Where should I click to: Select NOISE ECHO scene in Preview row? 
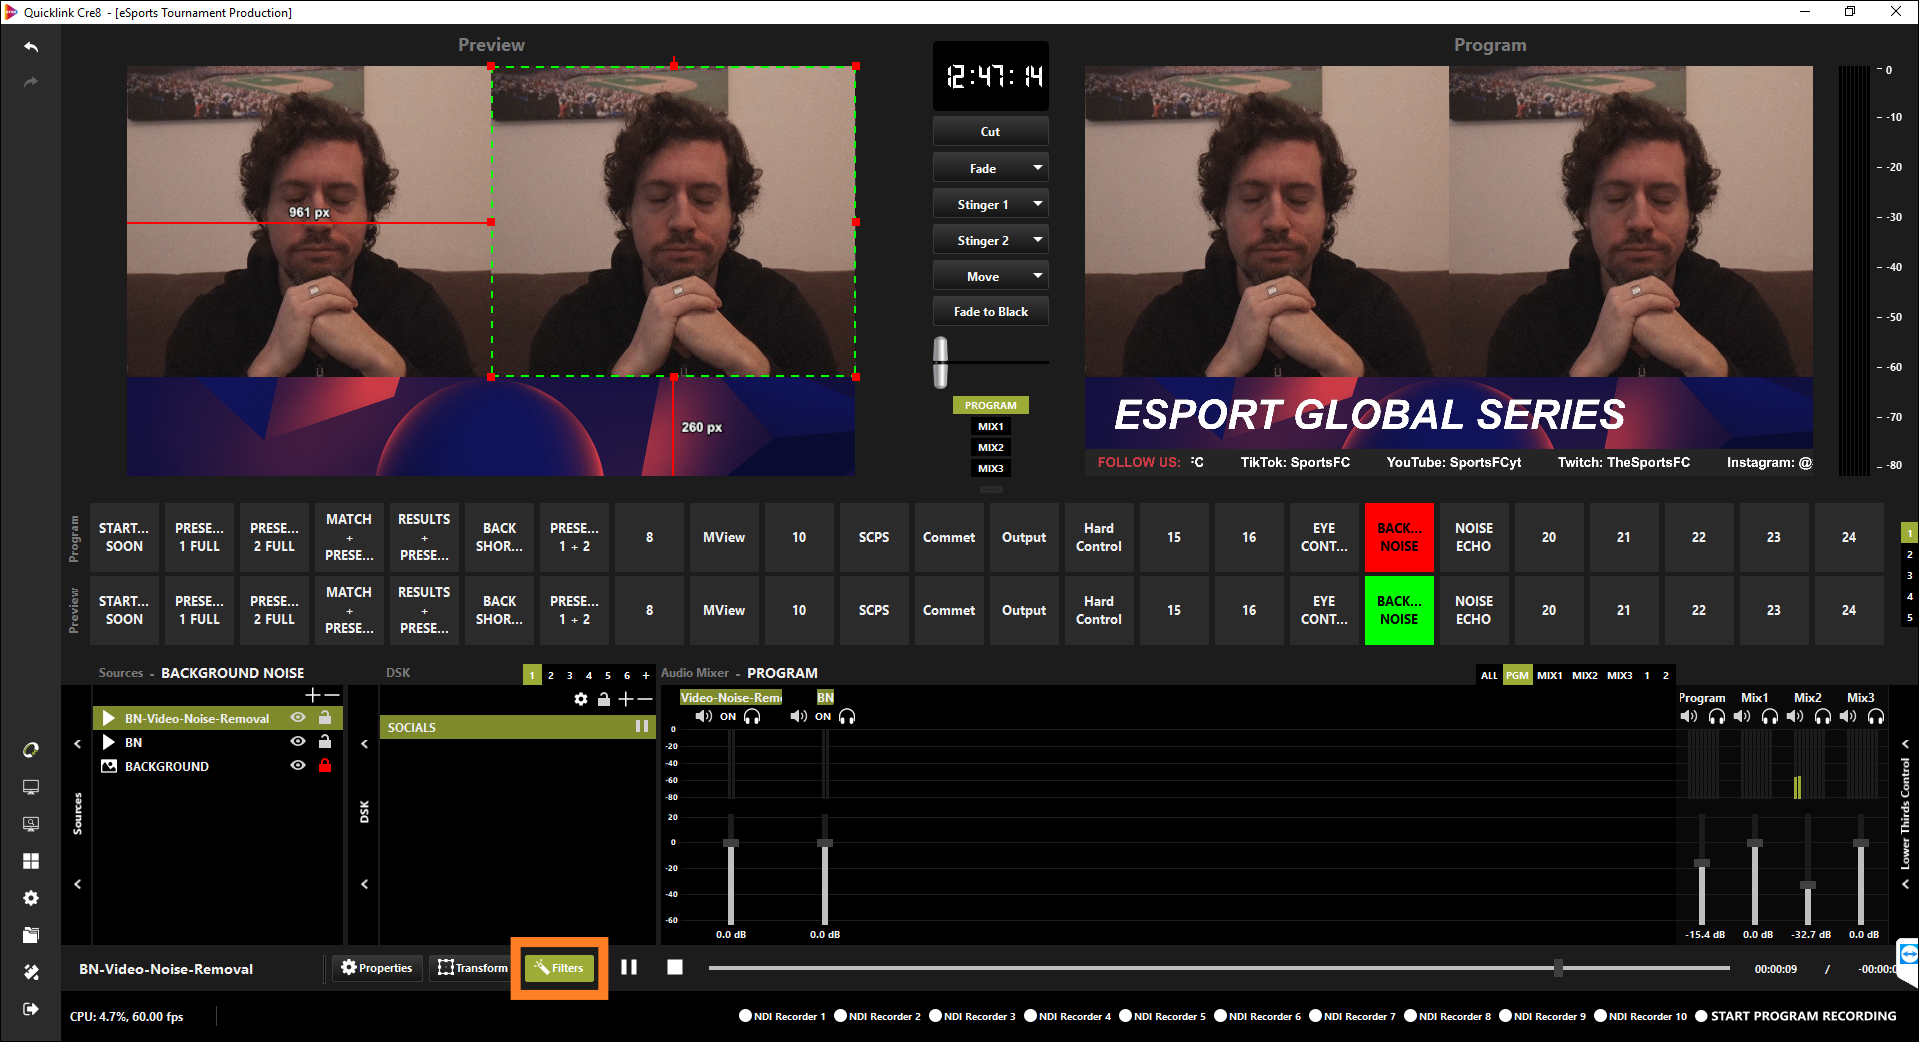[1474, 610]
